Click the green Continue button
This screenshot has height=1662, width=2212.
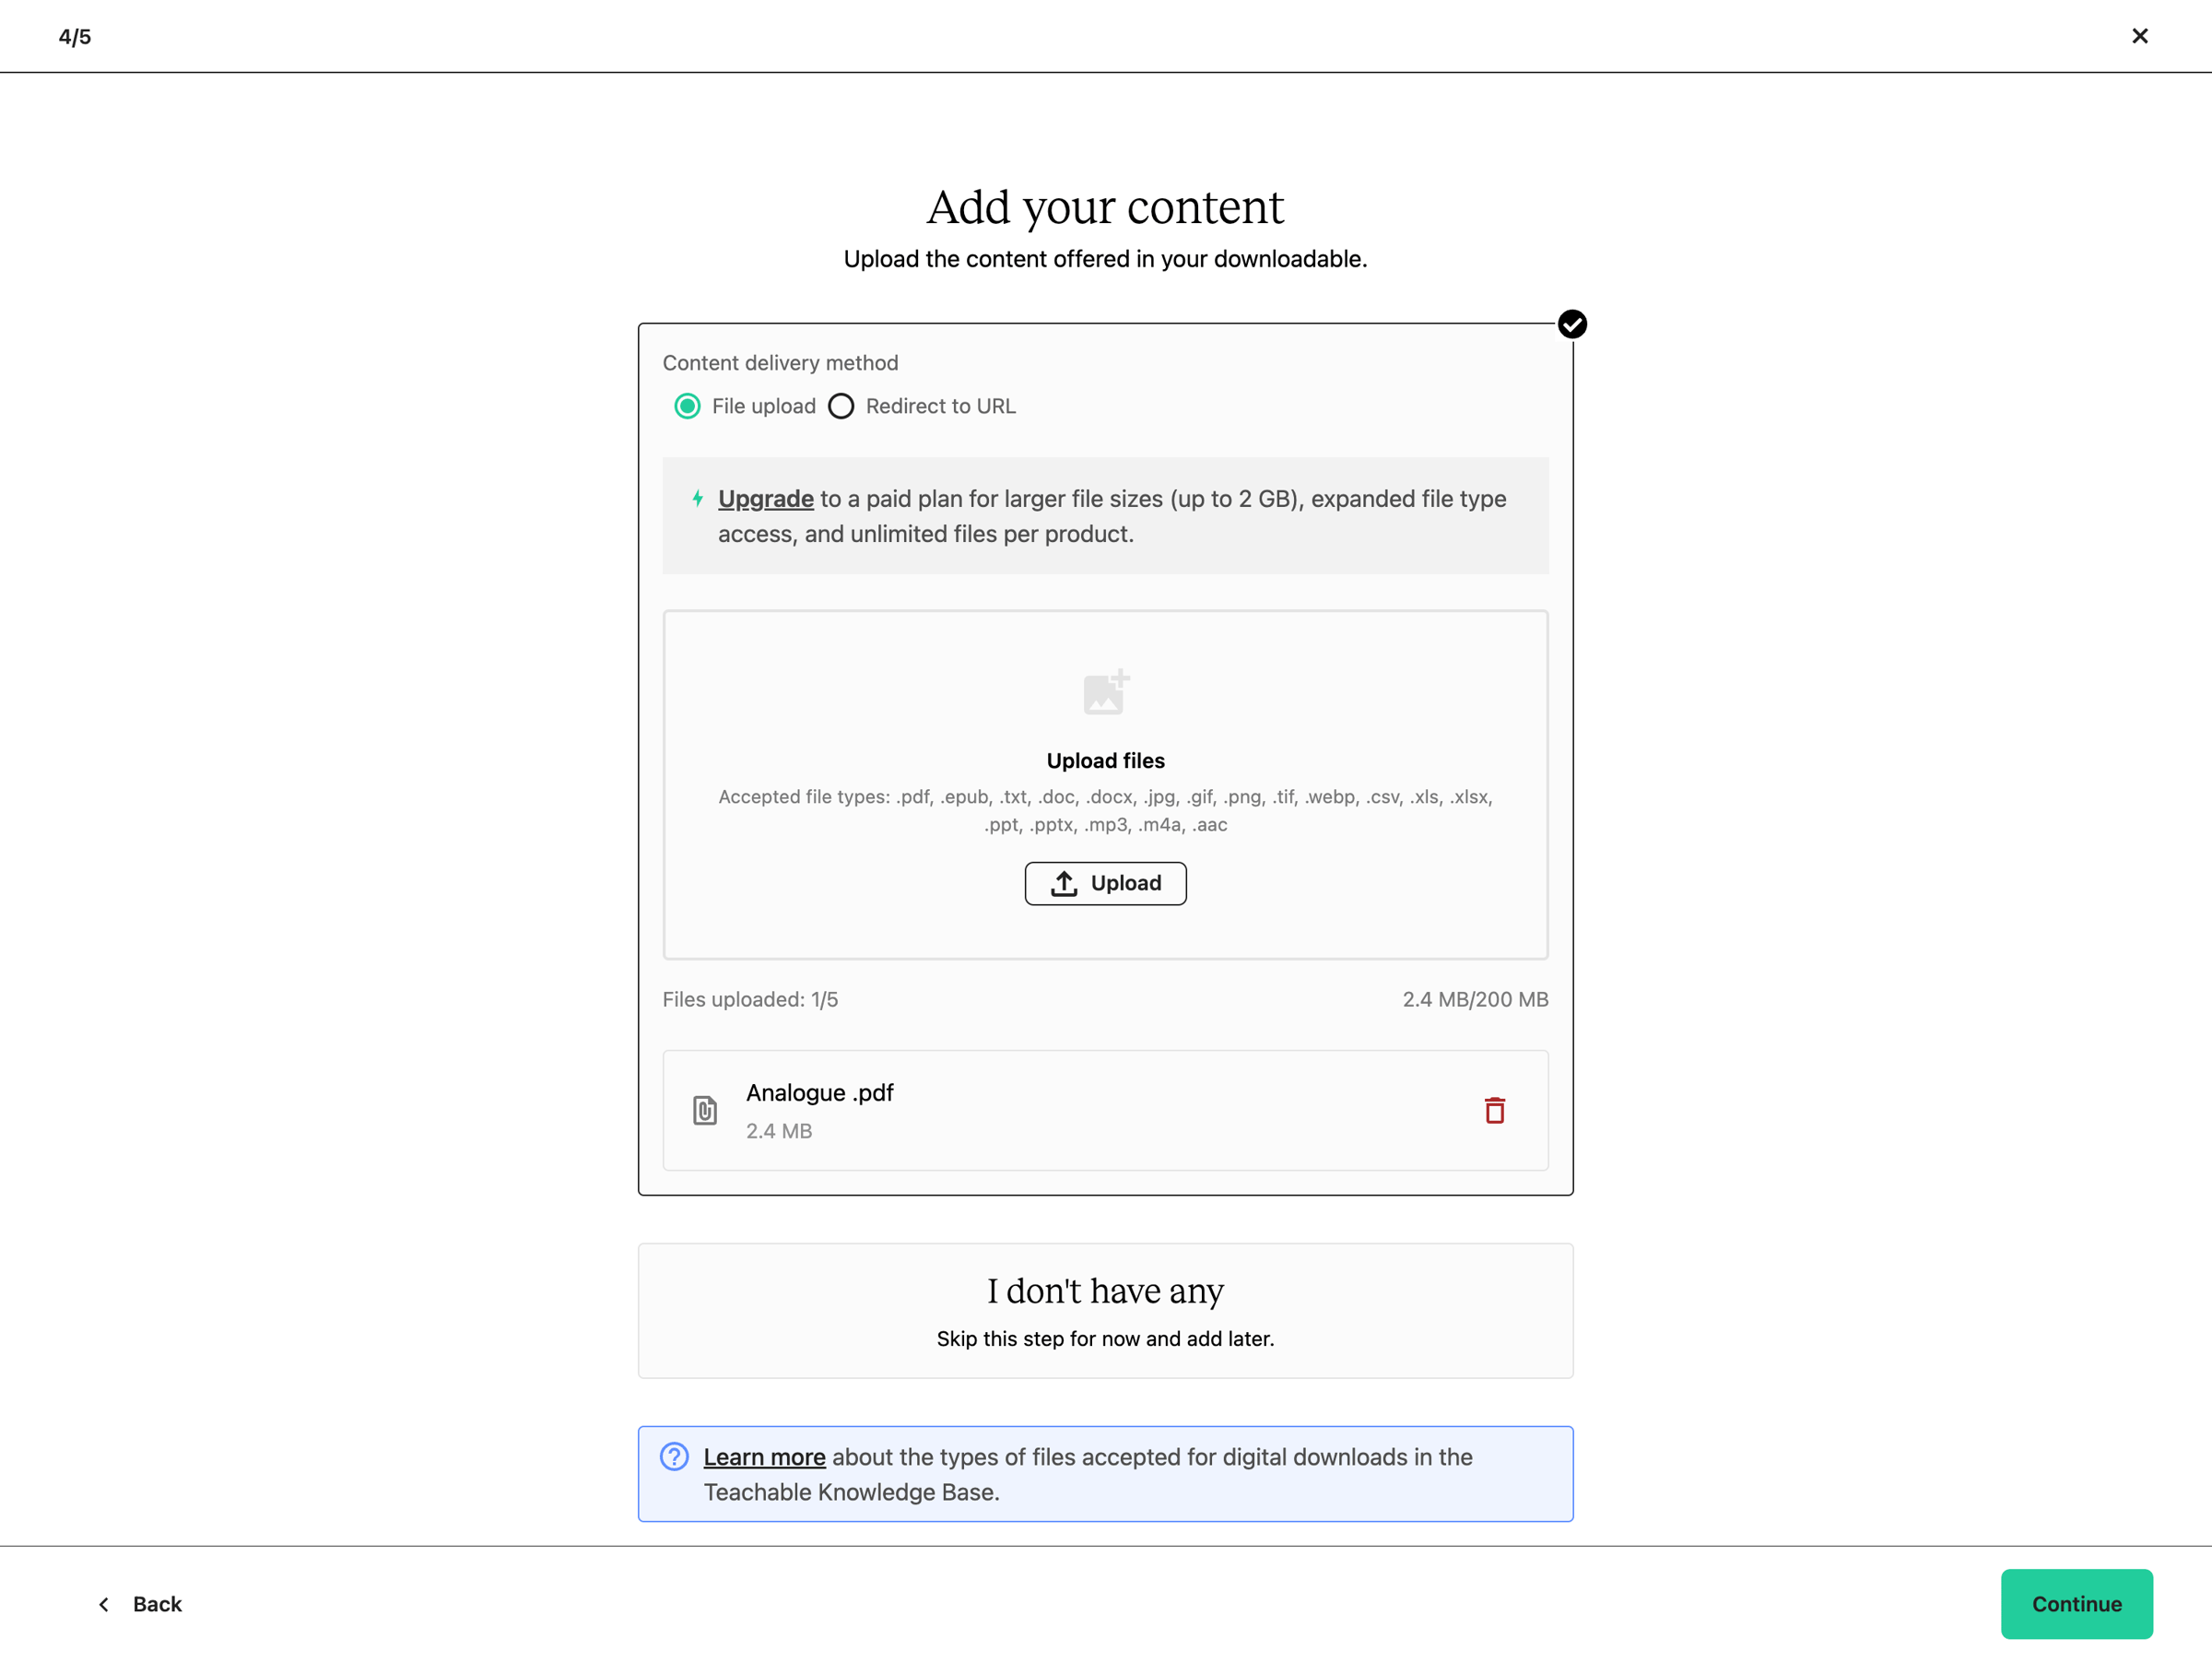pyautogui.click(x=2076, y=1603)
